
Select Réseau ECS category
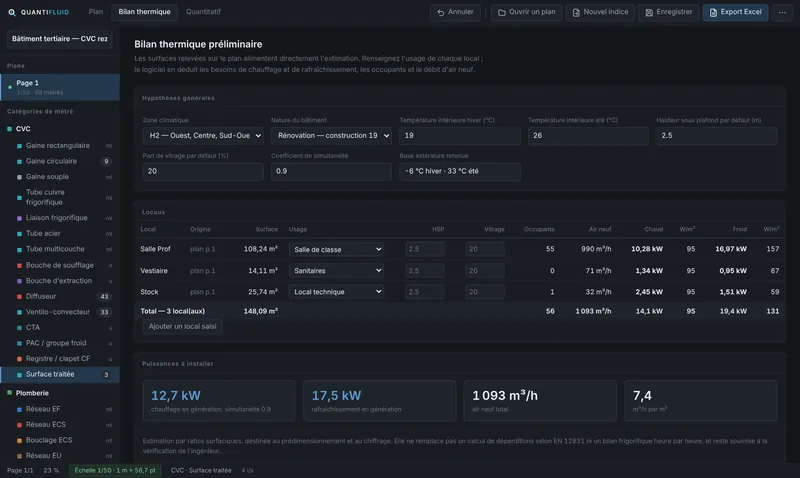(60, 424)
